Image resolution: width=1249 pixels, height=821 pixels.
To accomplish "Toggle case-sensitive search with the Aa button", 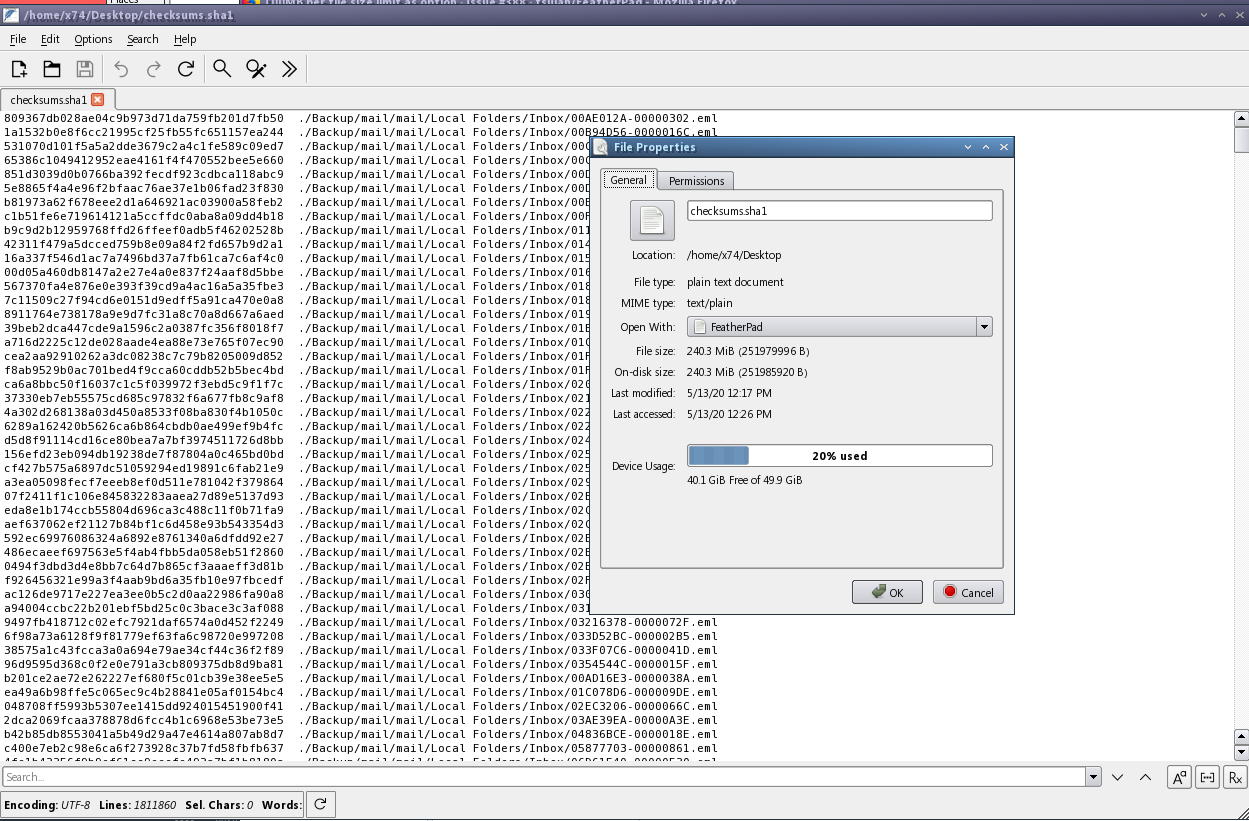I will tap(1179, 777).
